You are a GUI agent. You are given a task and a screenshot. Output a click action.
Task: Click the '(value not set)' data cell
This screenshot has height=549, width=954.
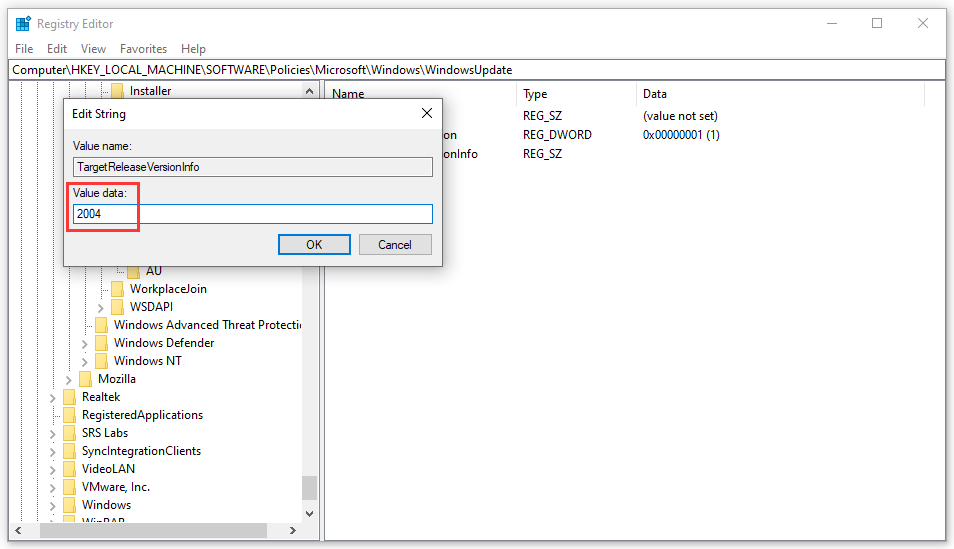[680, 116]
